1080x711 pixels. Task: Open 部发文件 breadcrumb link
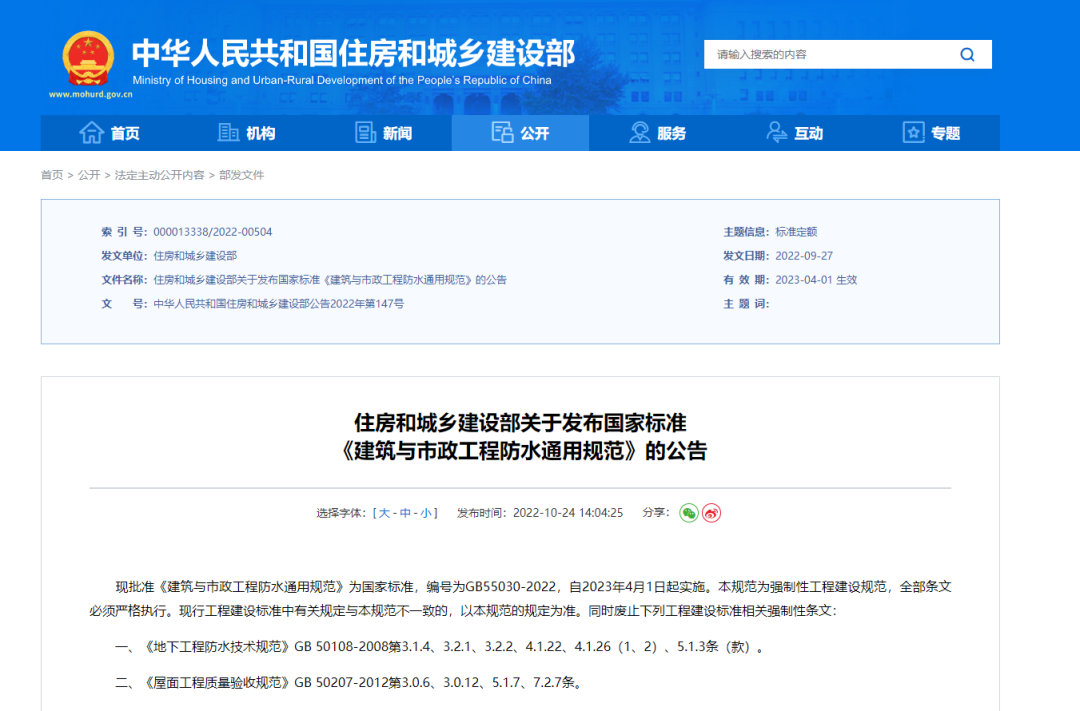(x=242, y=175)
